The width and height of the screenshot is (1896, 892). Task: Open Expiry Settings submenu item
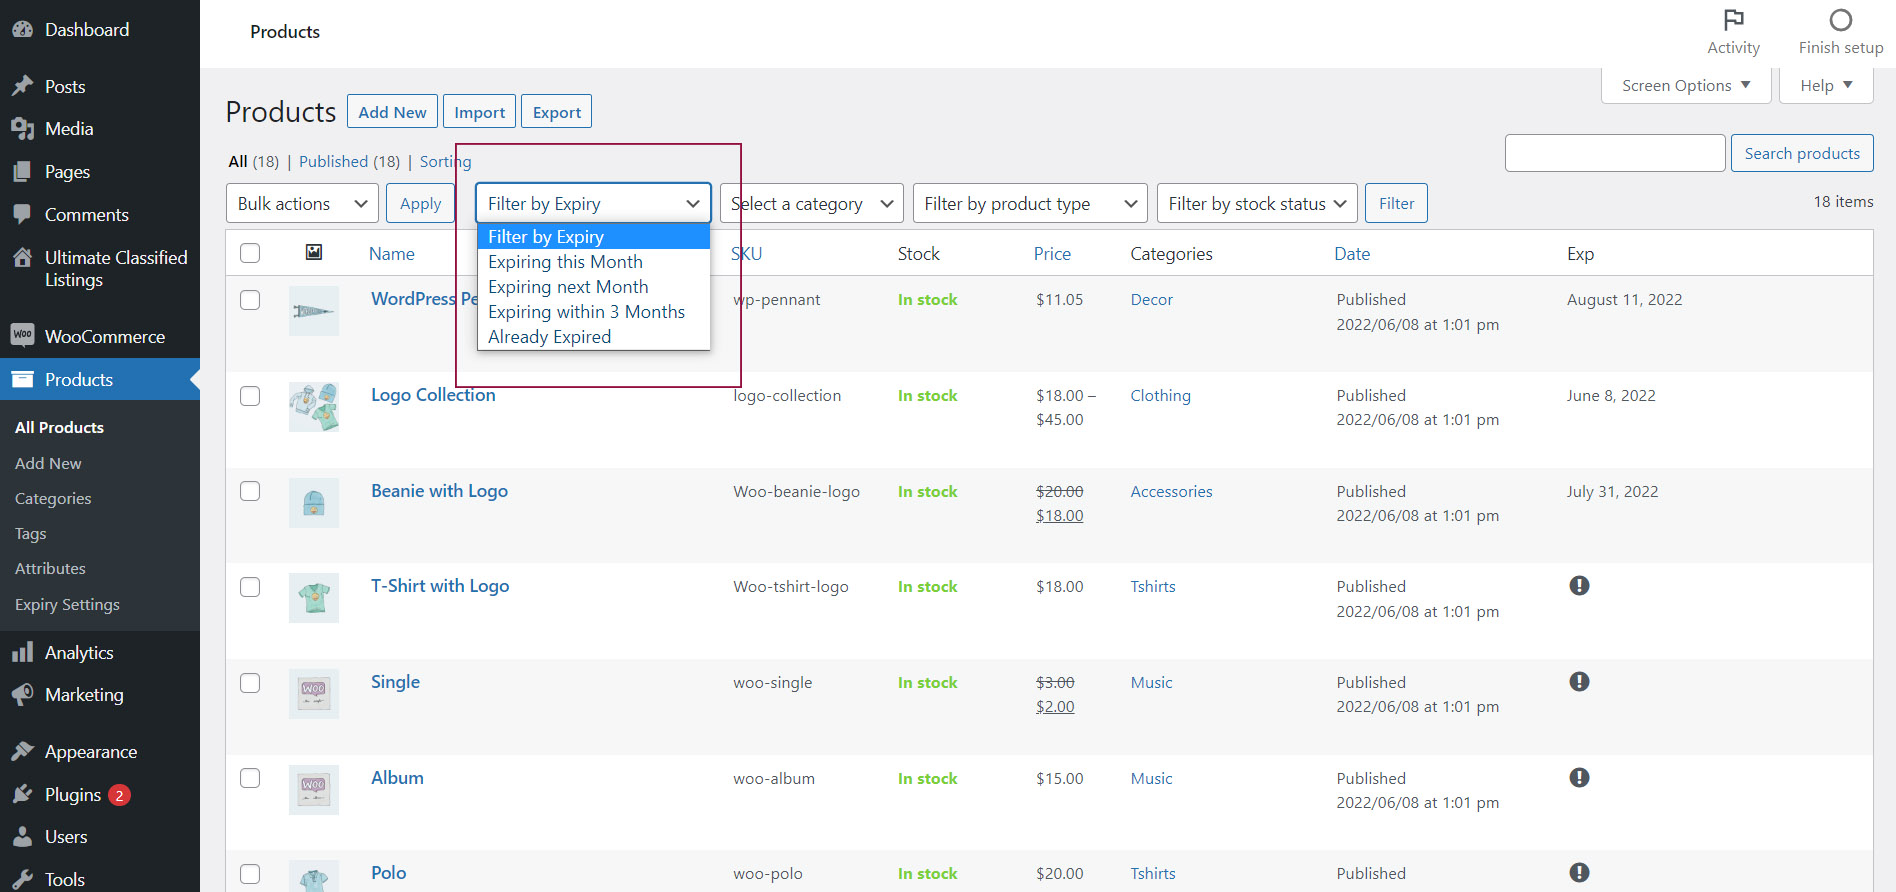67,604
